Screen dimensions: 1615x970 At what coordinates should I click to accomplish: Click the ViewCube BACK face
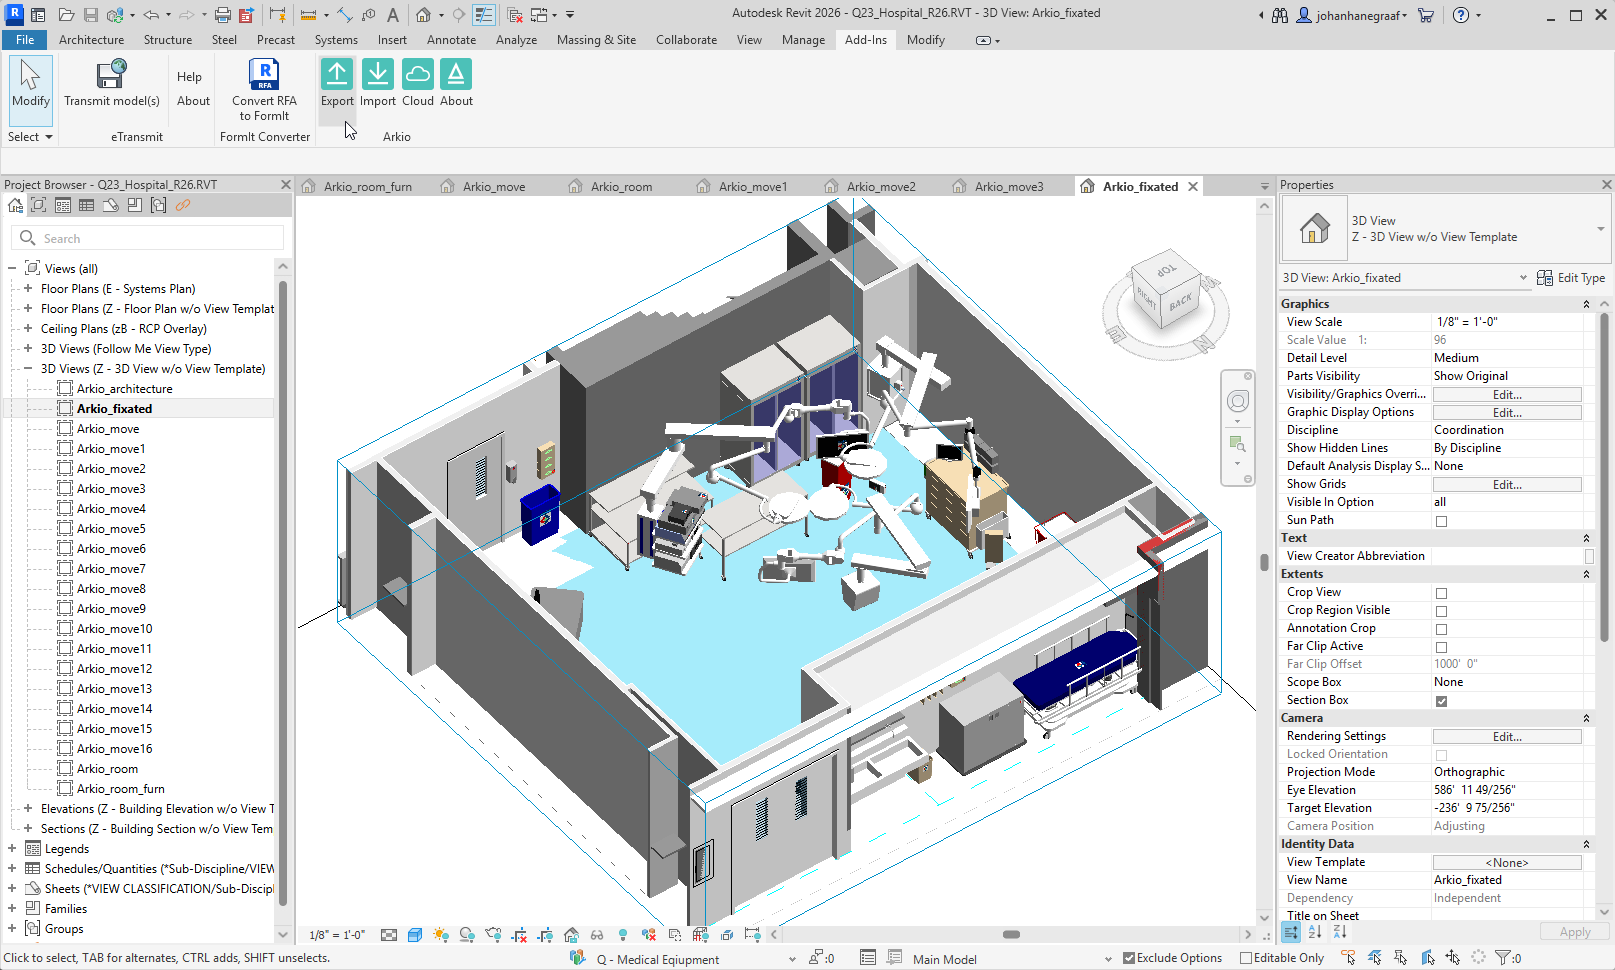pyautogui.click(x=1180, y=301)
